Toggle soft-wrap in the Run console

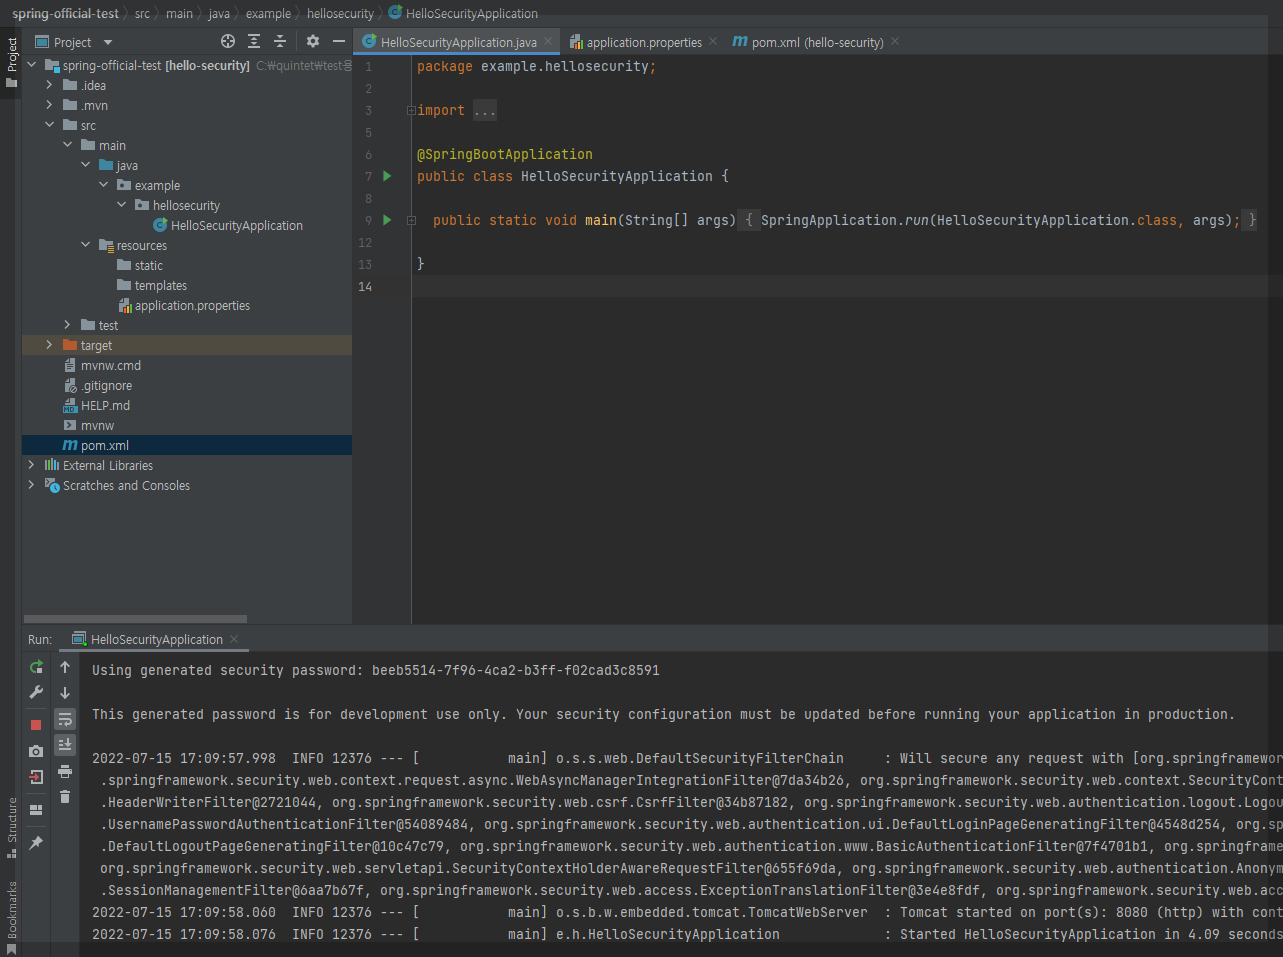[65, 719]
